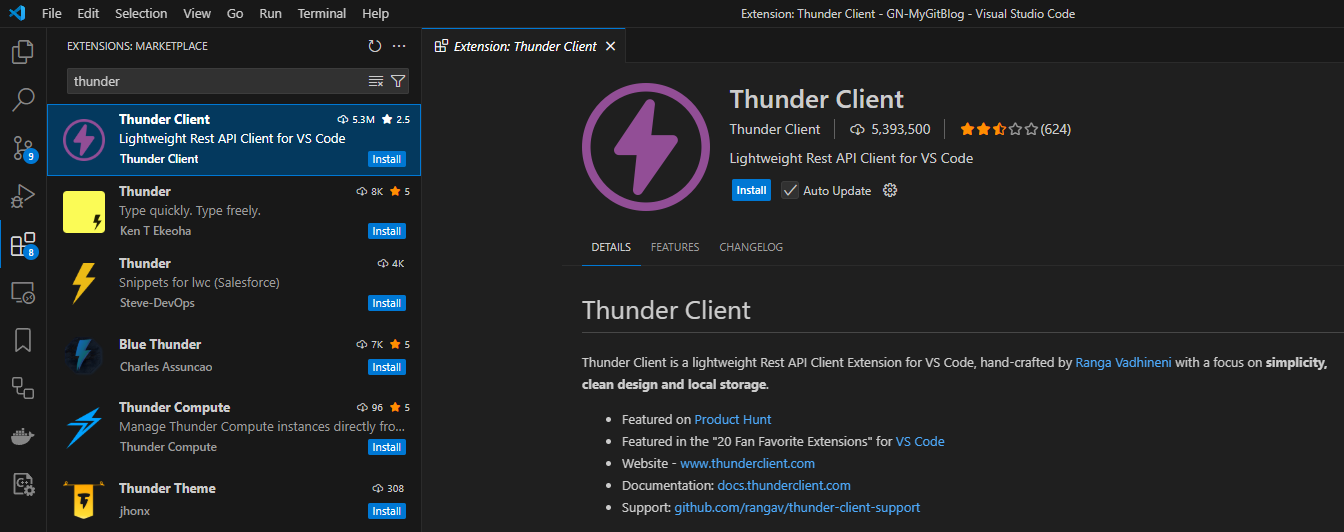Click the VS Code logo icon

coord(17,13)
